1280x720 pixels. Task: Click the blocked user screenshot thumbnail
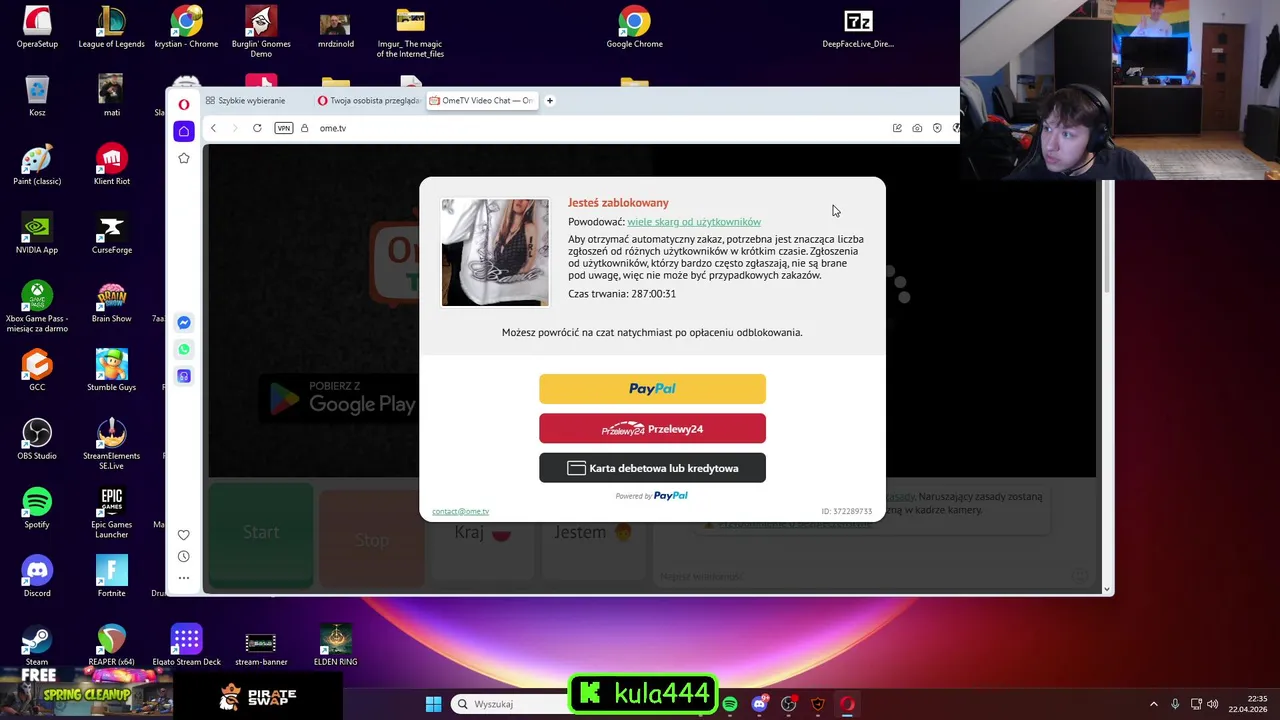[495, 252]
